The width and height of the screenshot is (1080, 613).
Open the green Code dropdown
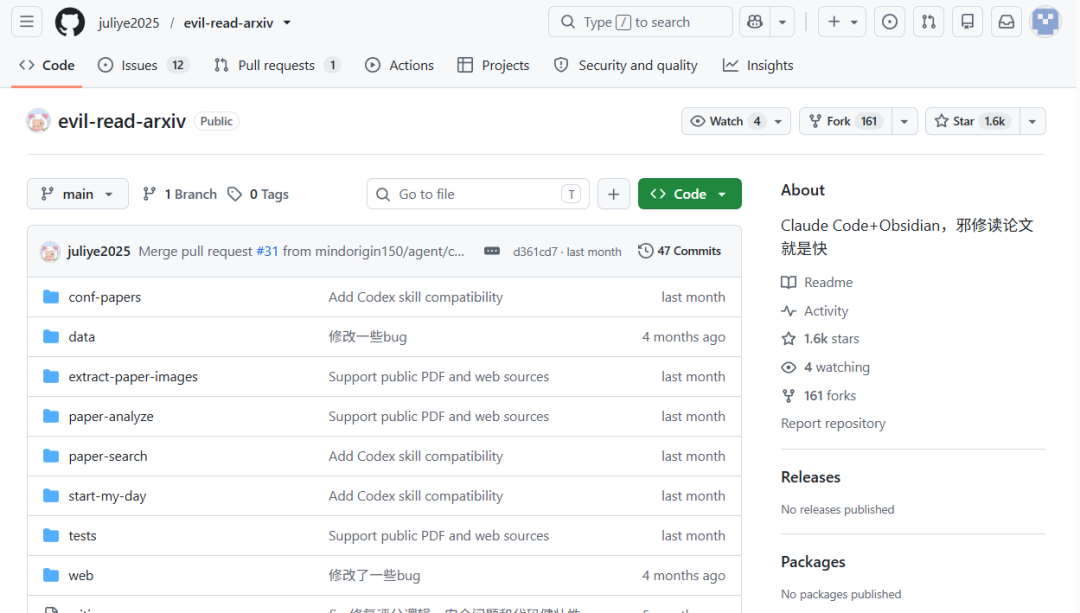click(x=689, y=194)
